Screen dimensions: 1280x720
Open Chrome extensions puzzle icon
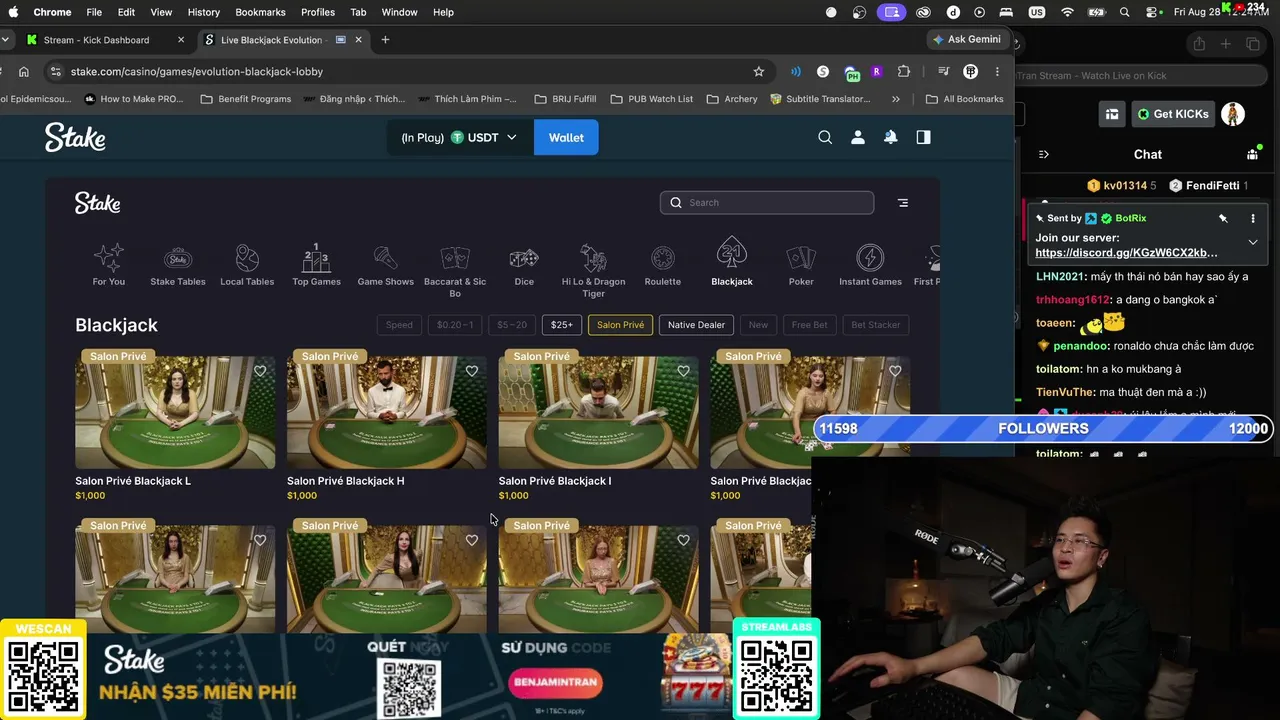click(x=904, y=72)
